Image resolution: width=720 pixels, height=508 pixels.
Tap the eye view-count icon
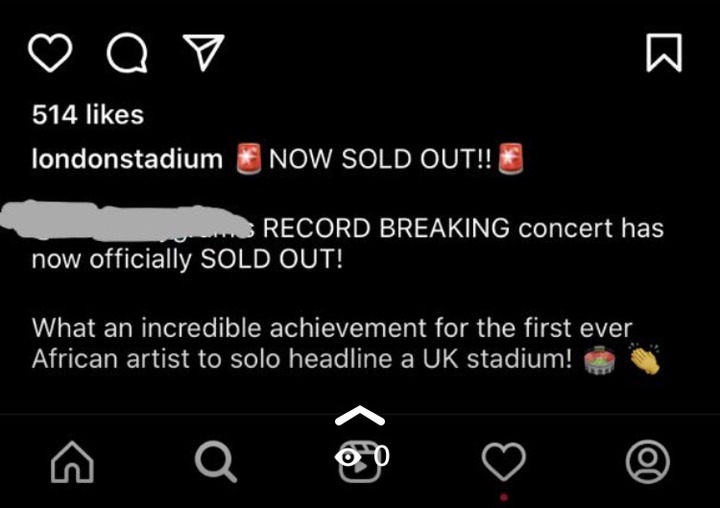(348, 457)
